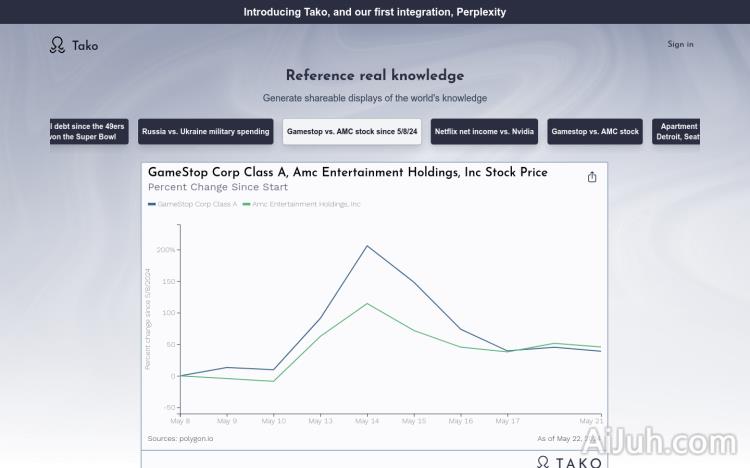Click GameStop peak data point on May 14
This screenshot has height=468, width=750.
[x=367, y=246]
